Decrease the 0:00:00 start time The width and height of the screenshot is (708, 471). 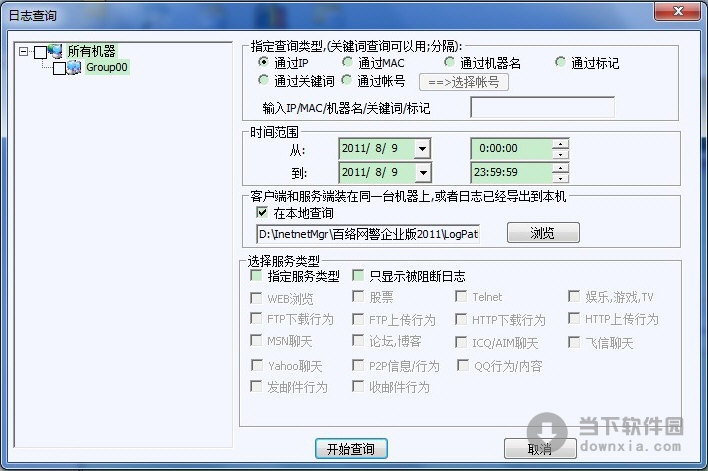tap(560, 154)
